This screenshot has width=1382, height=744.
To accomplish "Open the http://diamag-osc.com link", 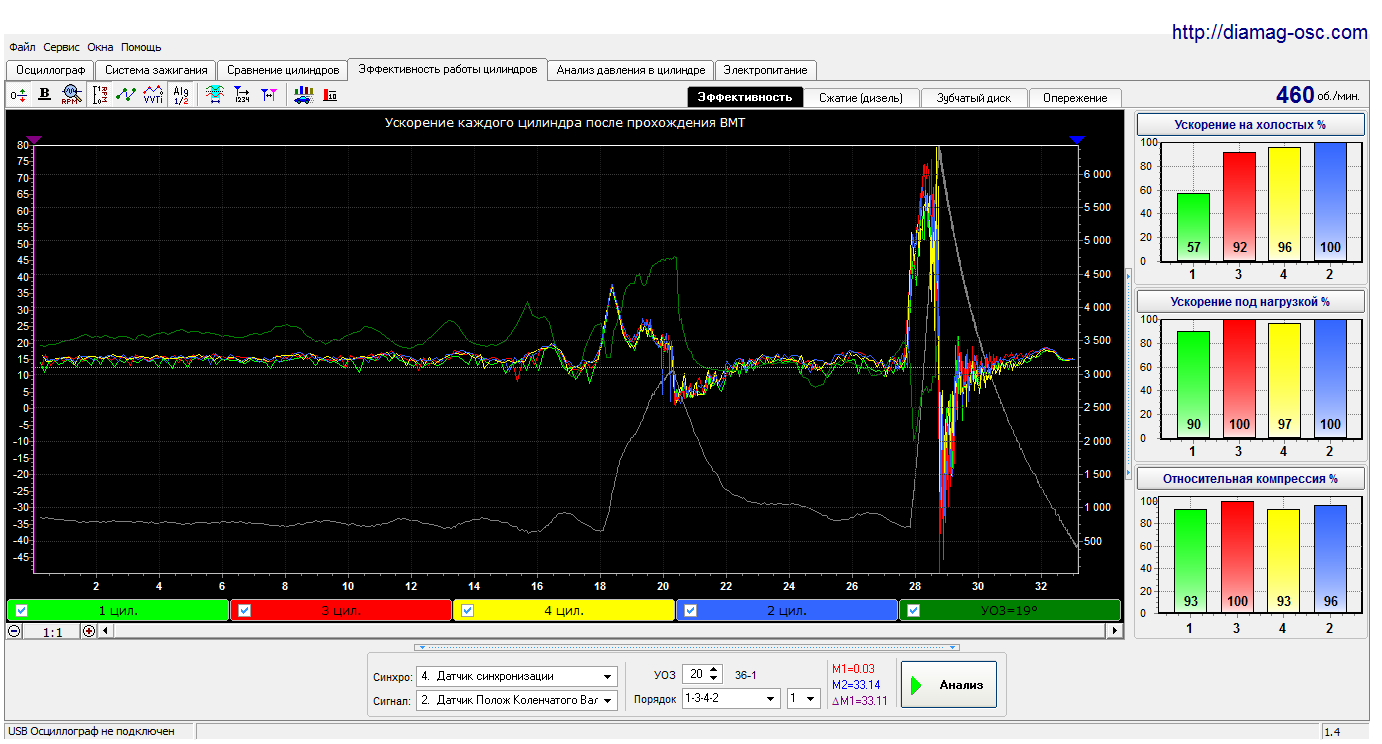I will (x=1270, y=33).
